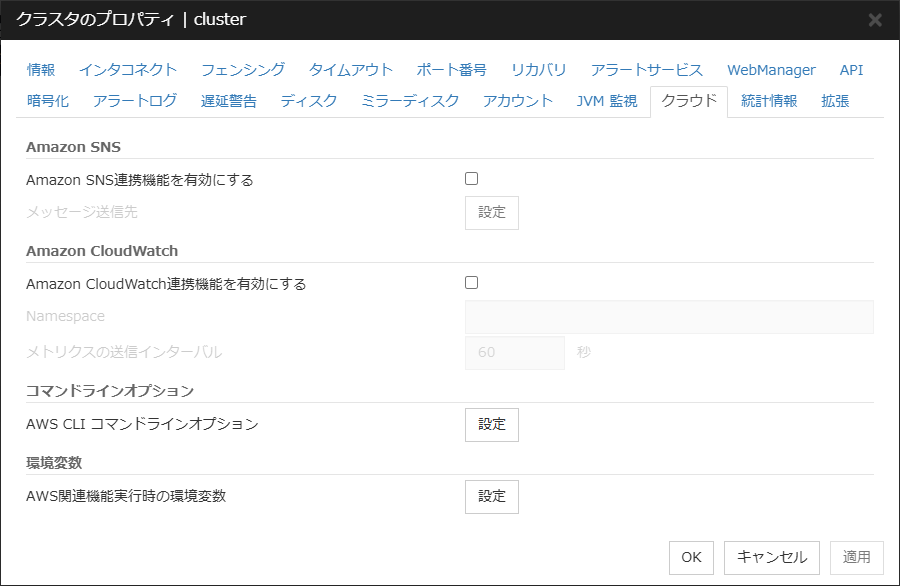
Task: Open the アラートサービス tab
Action: [x=647, y=70]
